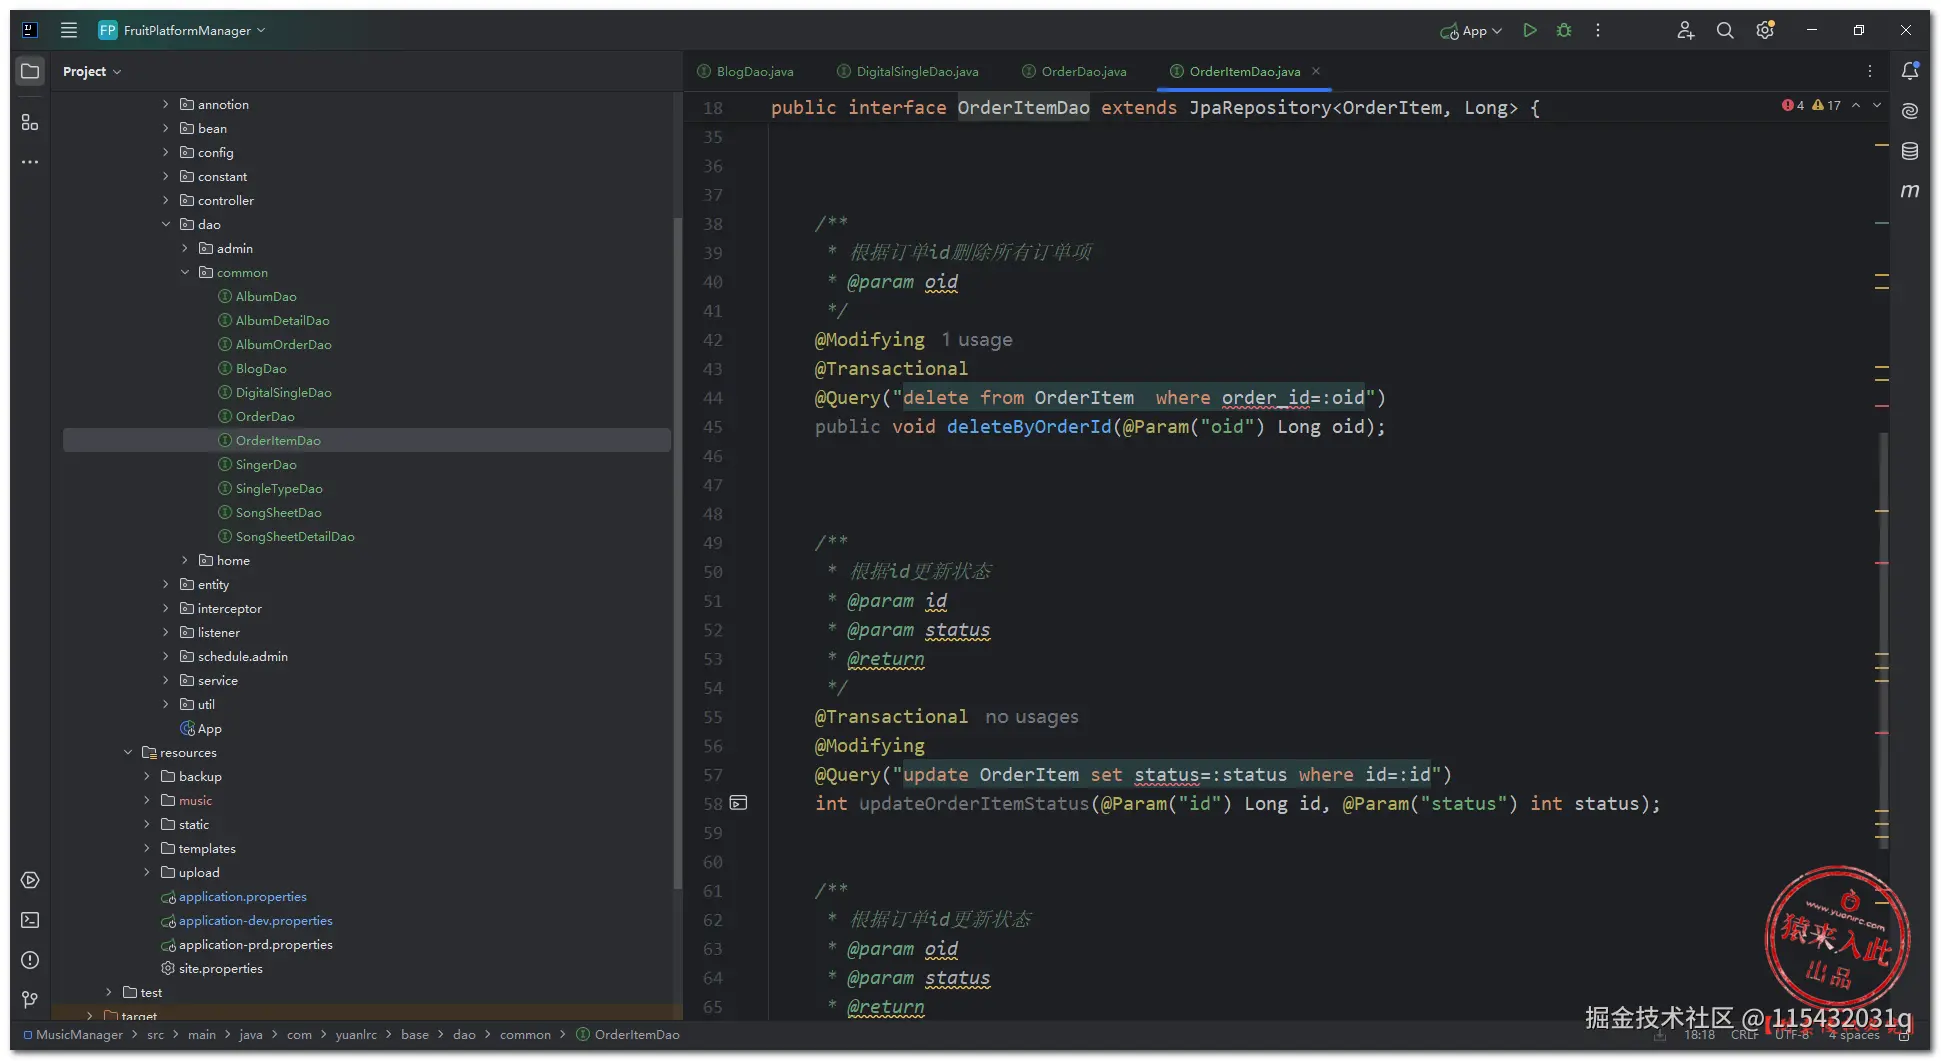Expand the service folder
The height and width of the screenshot is (1061, 1941).
[x=166, y=680]
